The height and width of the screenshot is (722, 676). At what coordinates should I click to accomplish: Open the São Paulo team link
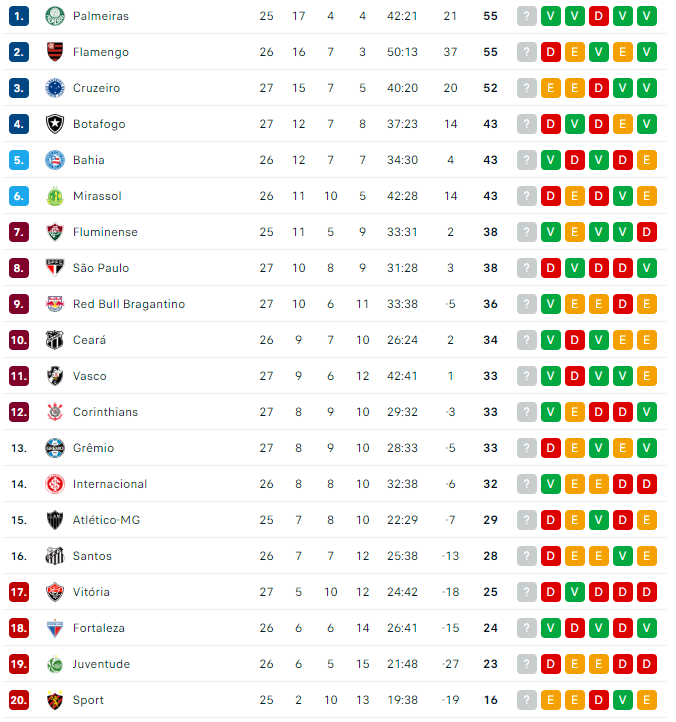[101, 268]
